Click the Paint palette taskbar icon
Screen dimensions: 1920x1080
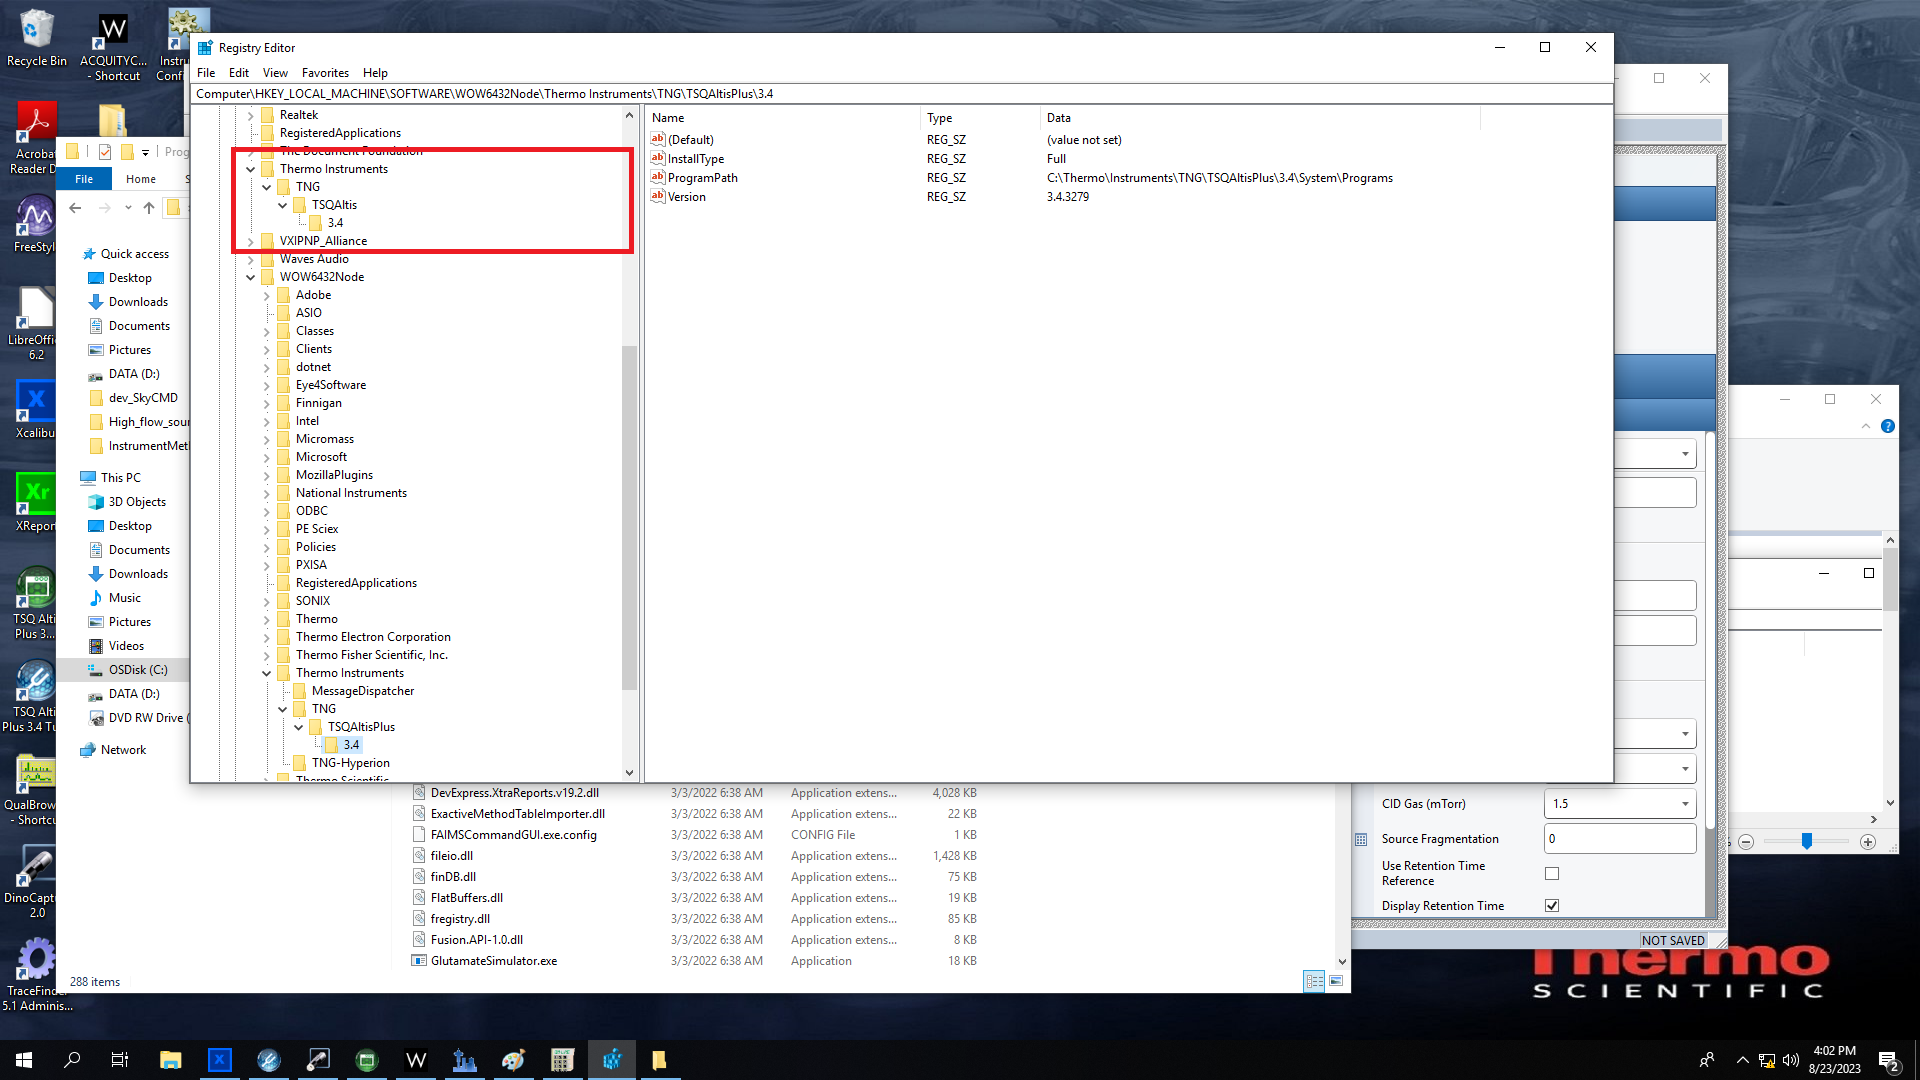(x=513, y=1060)
